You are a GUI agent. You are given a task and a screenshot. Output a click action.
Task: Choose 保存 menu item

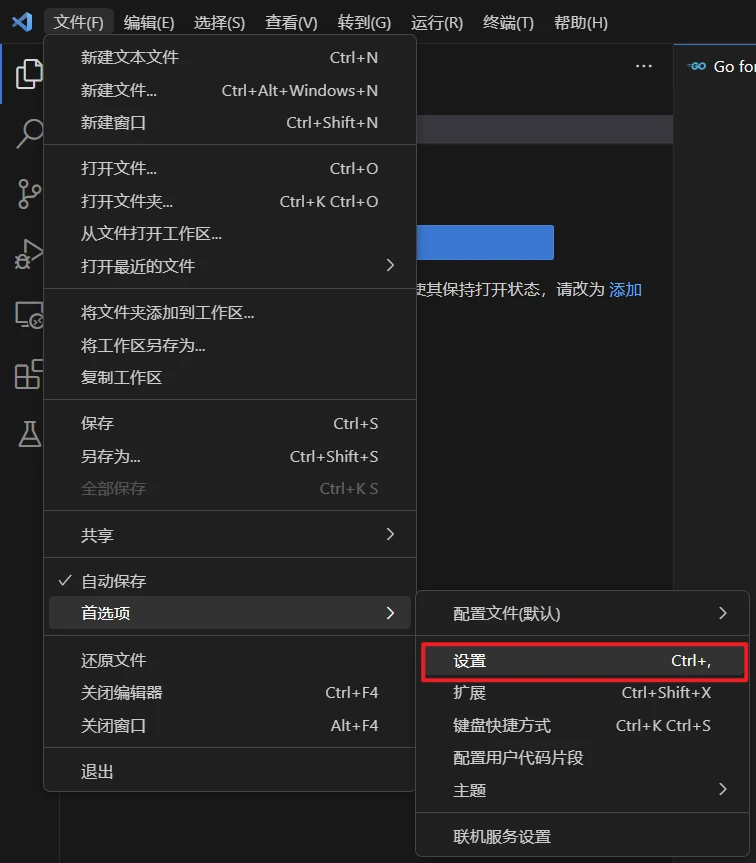[x=230, y=423]
